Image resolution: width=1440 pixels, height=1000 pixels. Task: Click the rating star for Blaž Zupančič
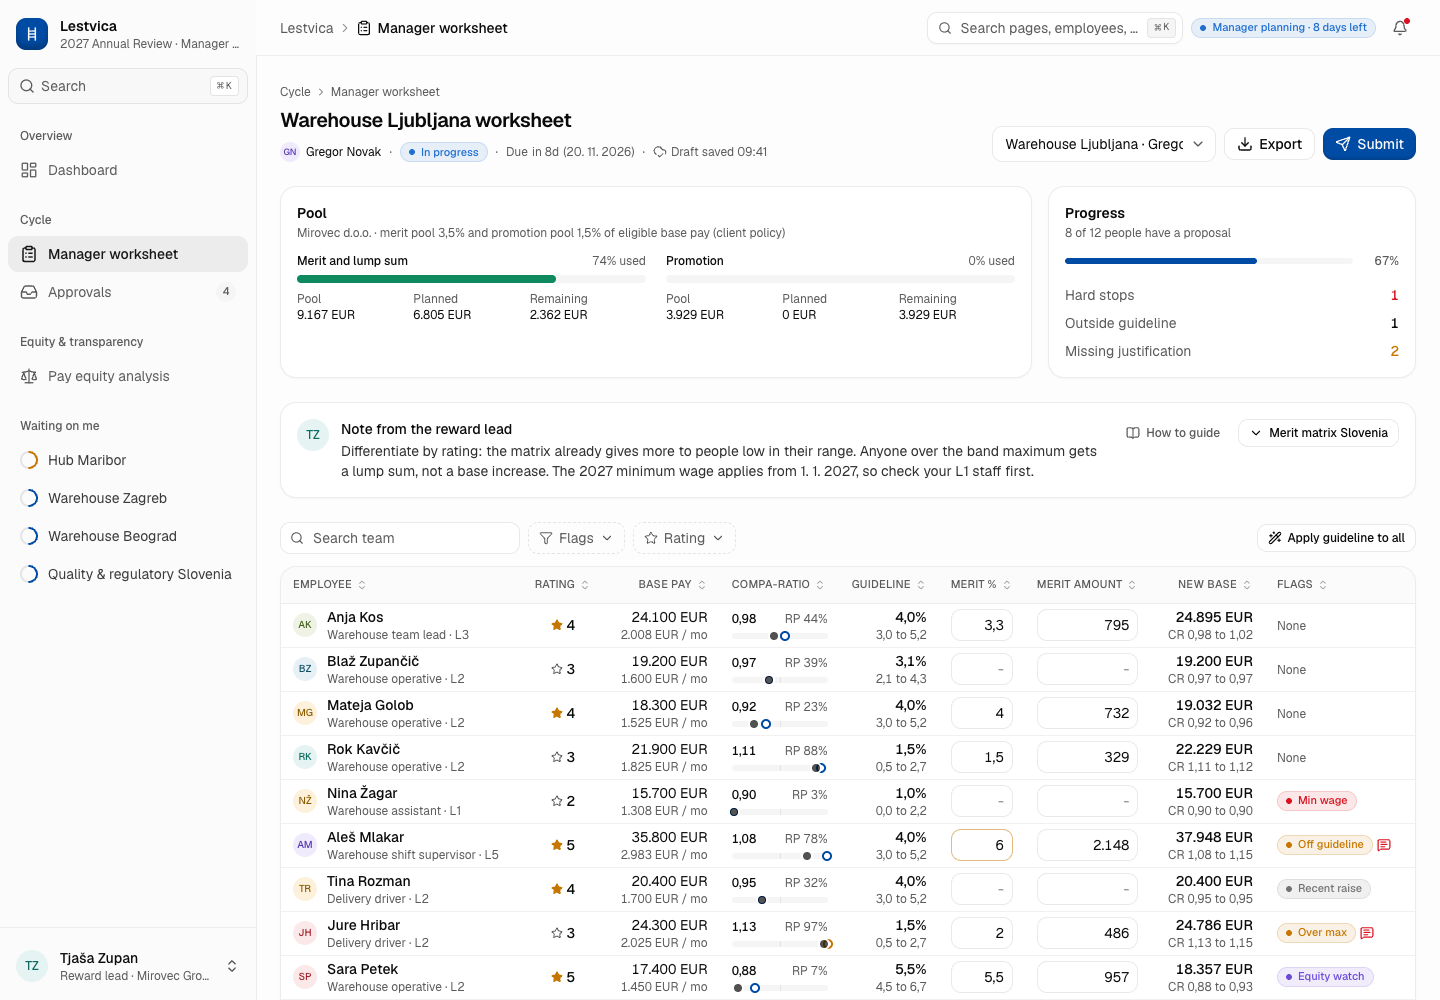557,669
